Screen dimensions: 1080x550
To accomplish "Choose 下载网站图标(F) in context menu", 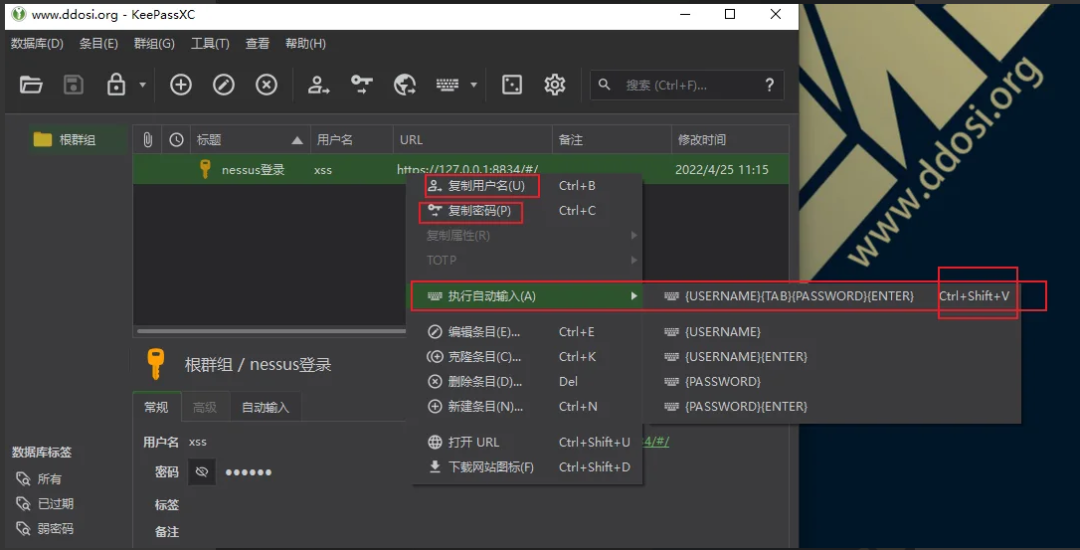I will point(527,467).
